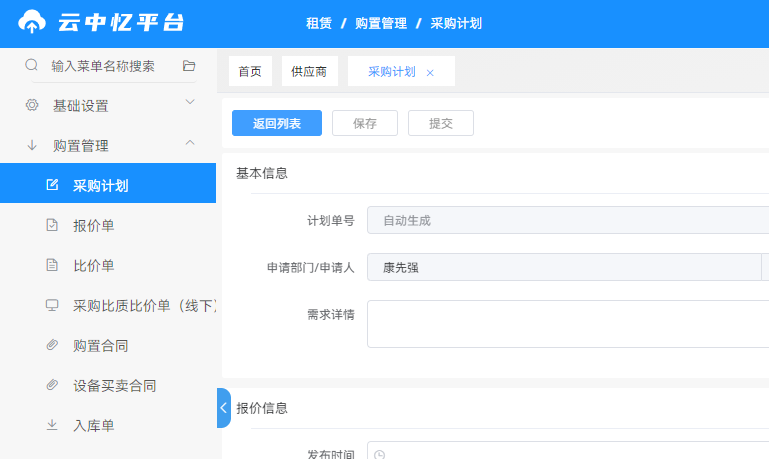This screenshot has width=769, height=459.
Task: Click the edit icon beside 采购计划
Action: pos(52,185)
